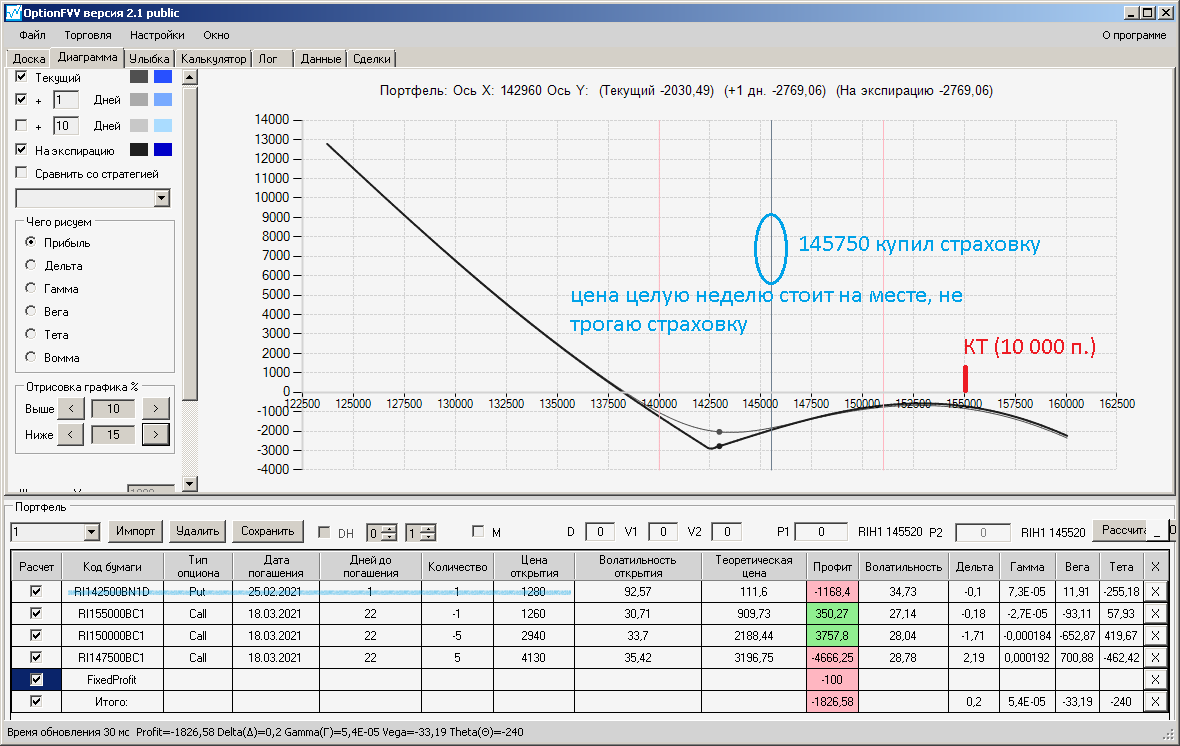Click the right arrow next to Ниже
Viewport: 1180px width, 746px height.
(x=156, y=434)
